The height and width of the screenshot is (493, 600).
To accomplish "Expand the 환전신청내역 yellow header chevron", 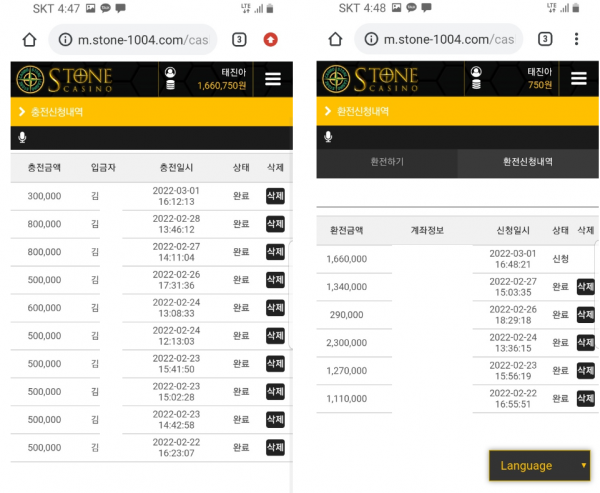I will pos(328,111).
